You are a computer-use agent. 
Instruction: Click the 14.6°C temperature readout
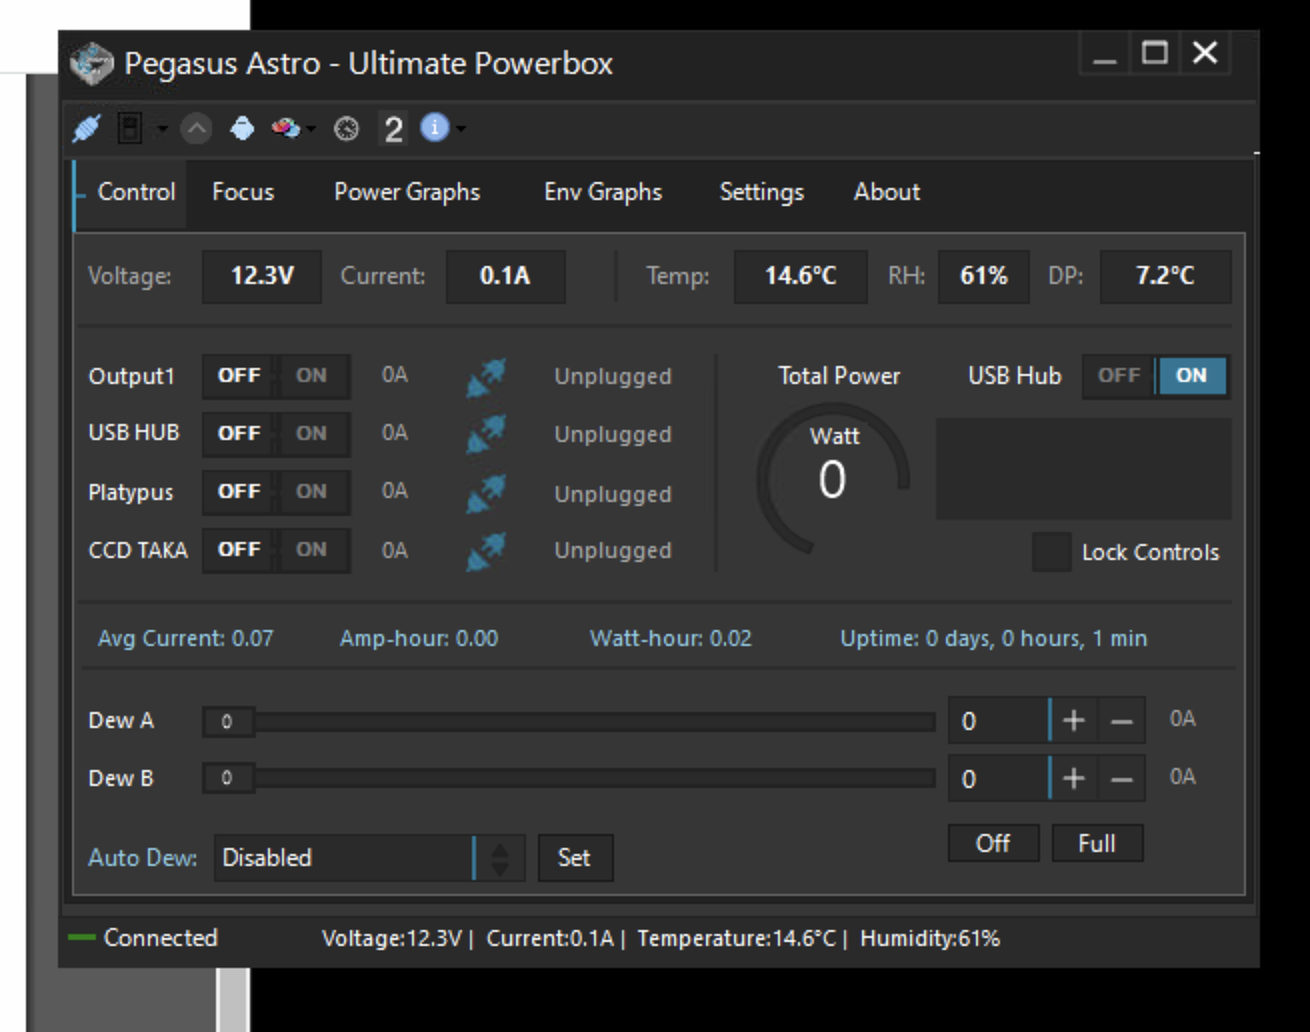pos(800,276)
